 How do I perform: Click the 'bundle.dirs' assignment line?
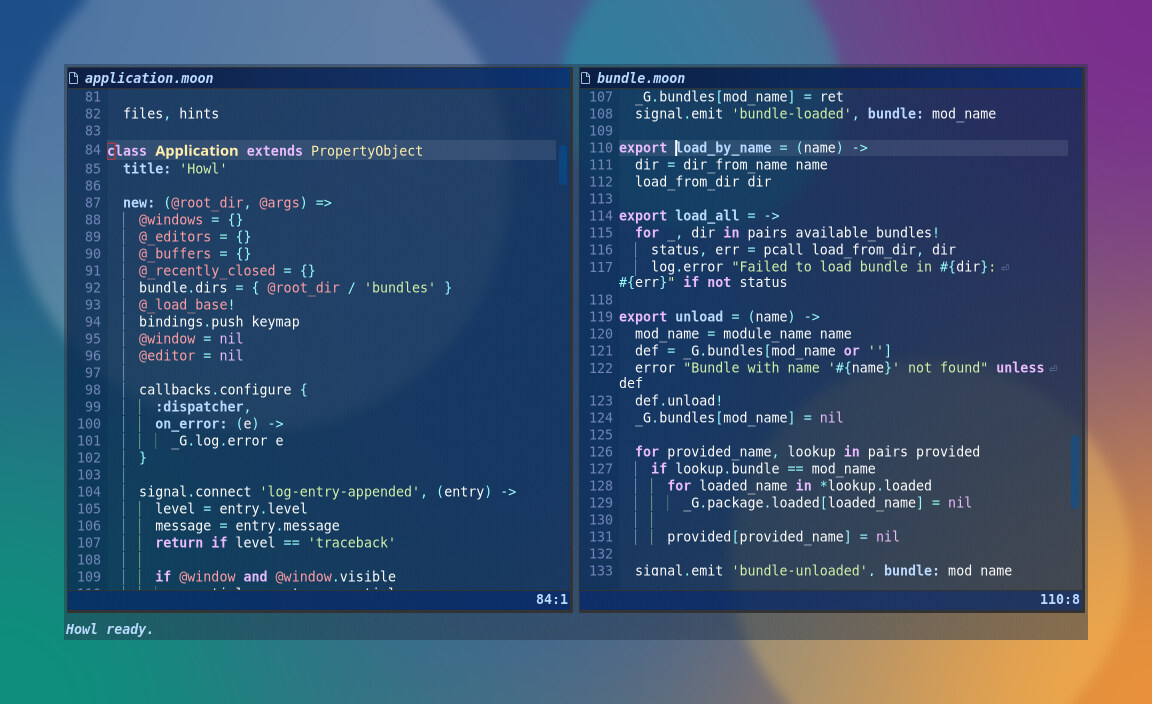pyautogui.click(x=295, y=287)
